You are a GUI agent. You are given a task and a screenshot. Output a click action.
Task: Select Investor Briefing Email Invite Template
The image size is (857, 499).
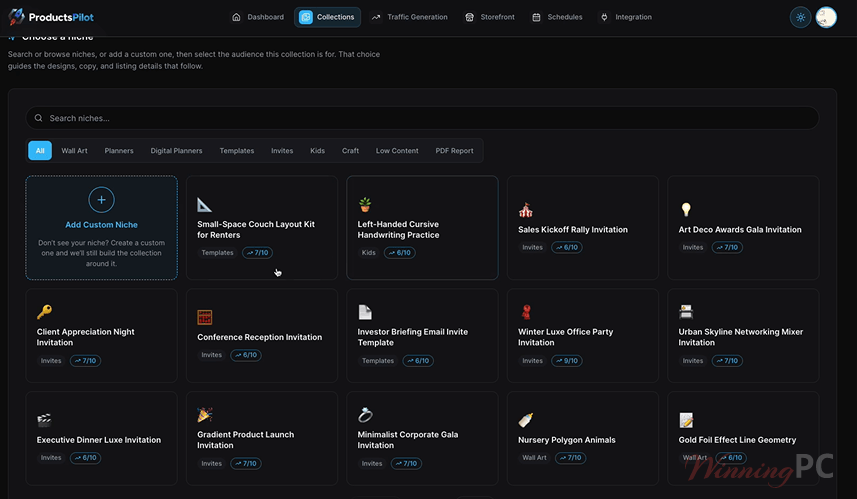click(x=422, y=336)
